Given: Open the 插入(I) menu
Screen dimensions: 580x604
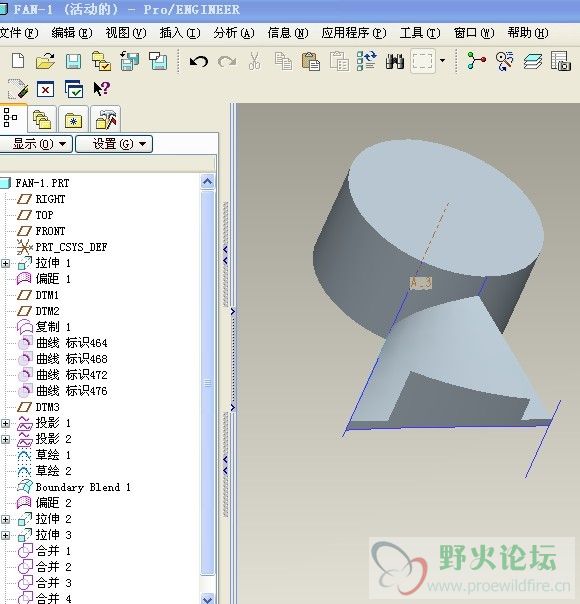Looking at the screenshot, I should click(x=180, y=33).
